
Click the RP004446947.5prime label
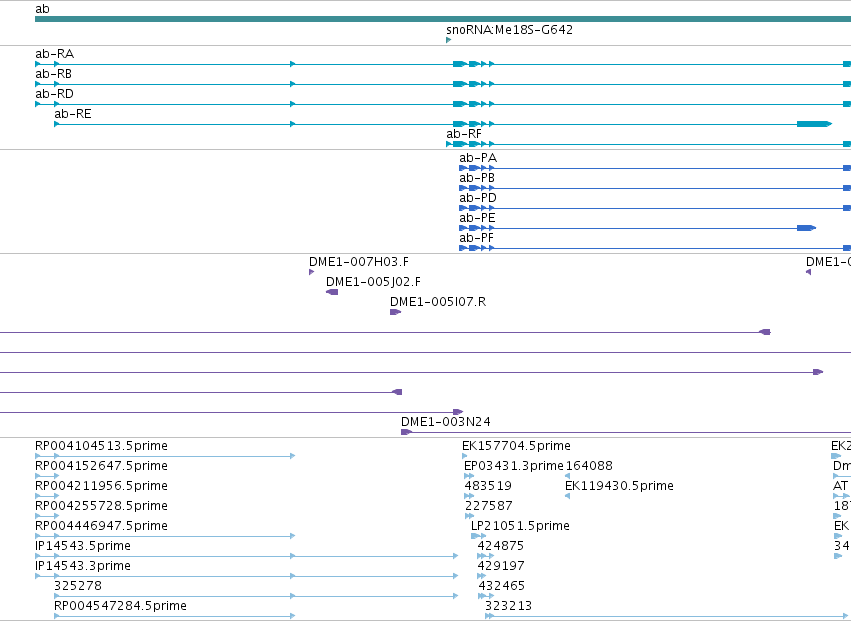[101, 527]
